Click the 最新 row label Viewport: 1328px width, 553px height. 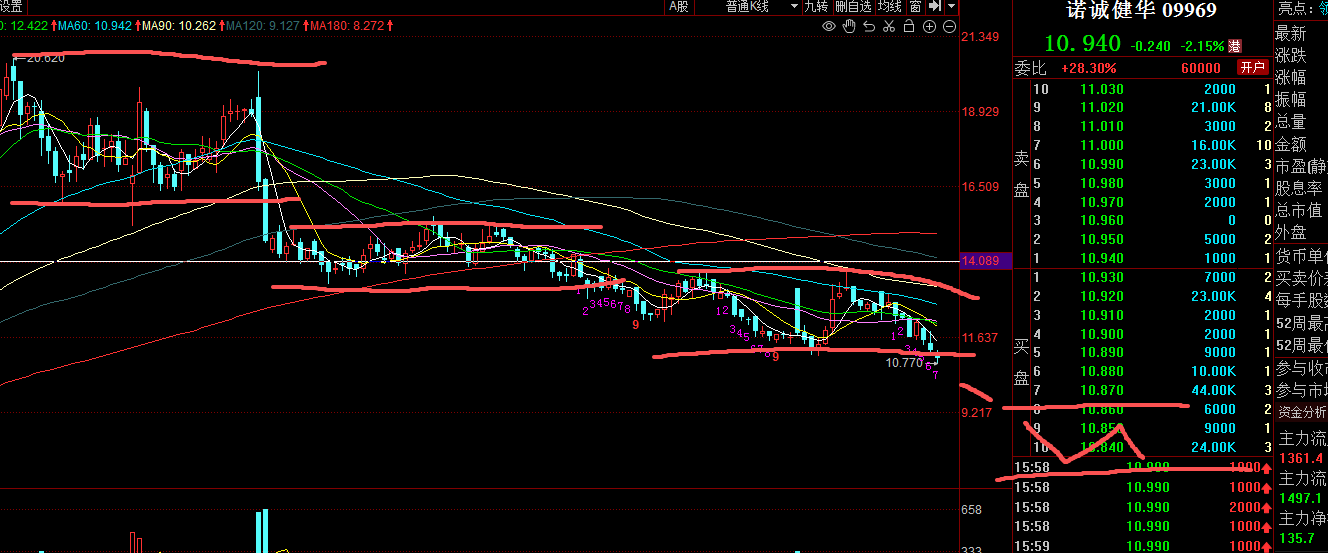click(x=1291, y=34)
